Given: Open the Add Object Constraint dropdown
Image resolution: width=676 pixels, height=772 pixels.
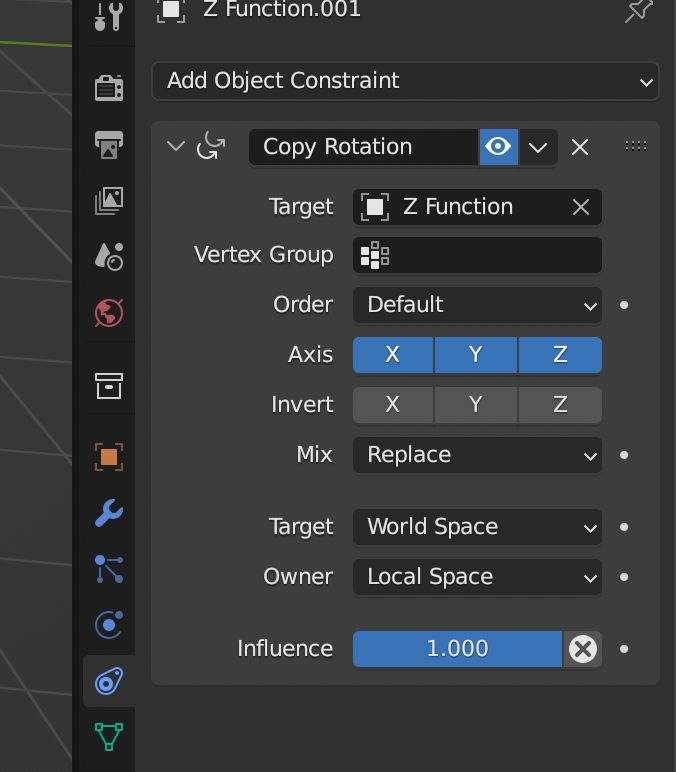Looking at the screenshot, I should click(x=405, y=81).
